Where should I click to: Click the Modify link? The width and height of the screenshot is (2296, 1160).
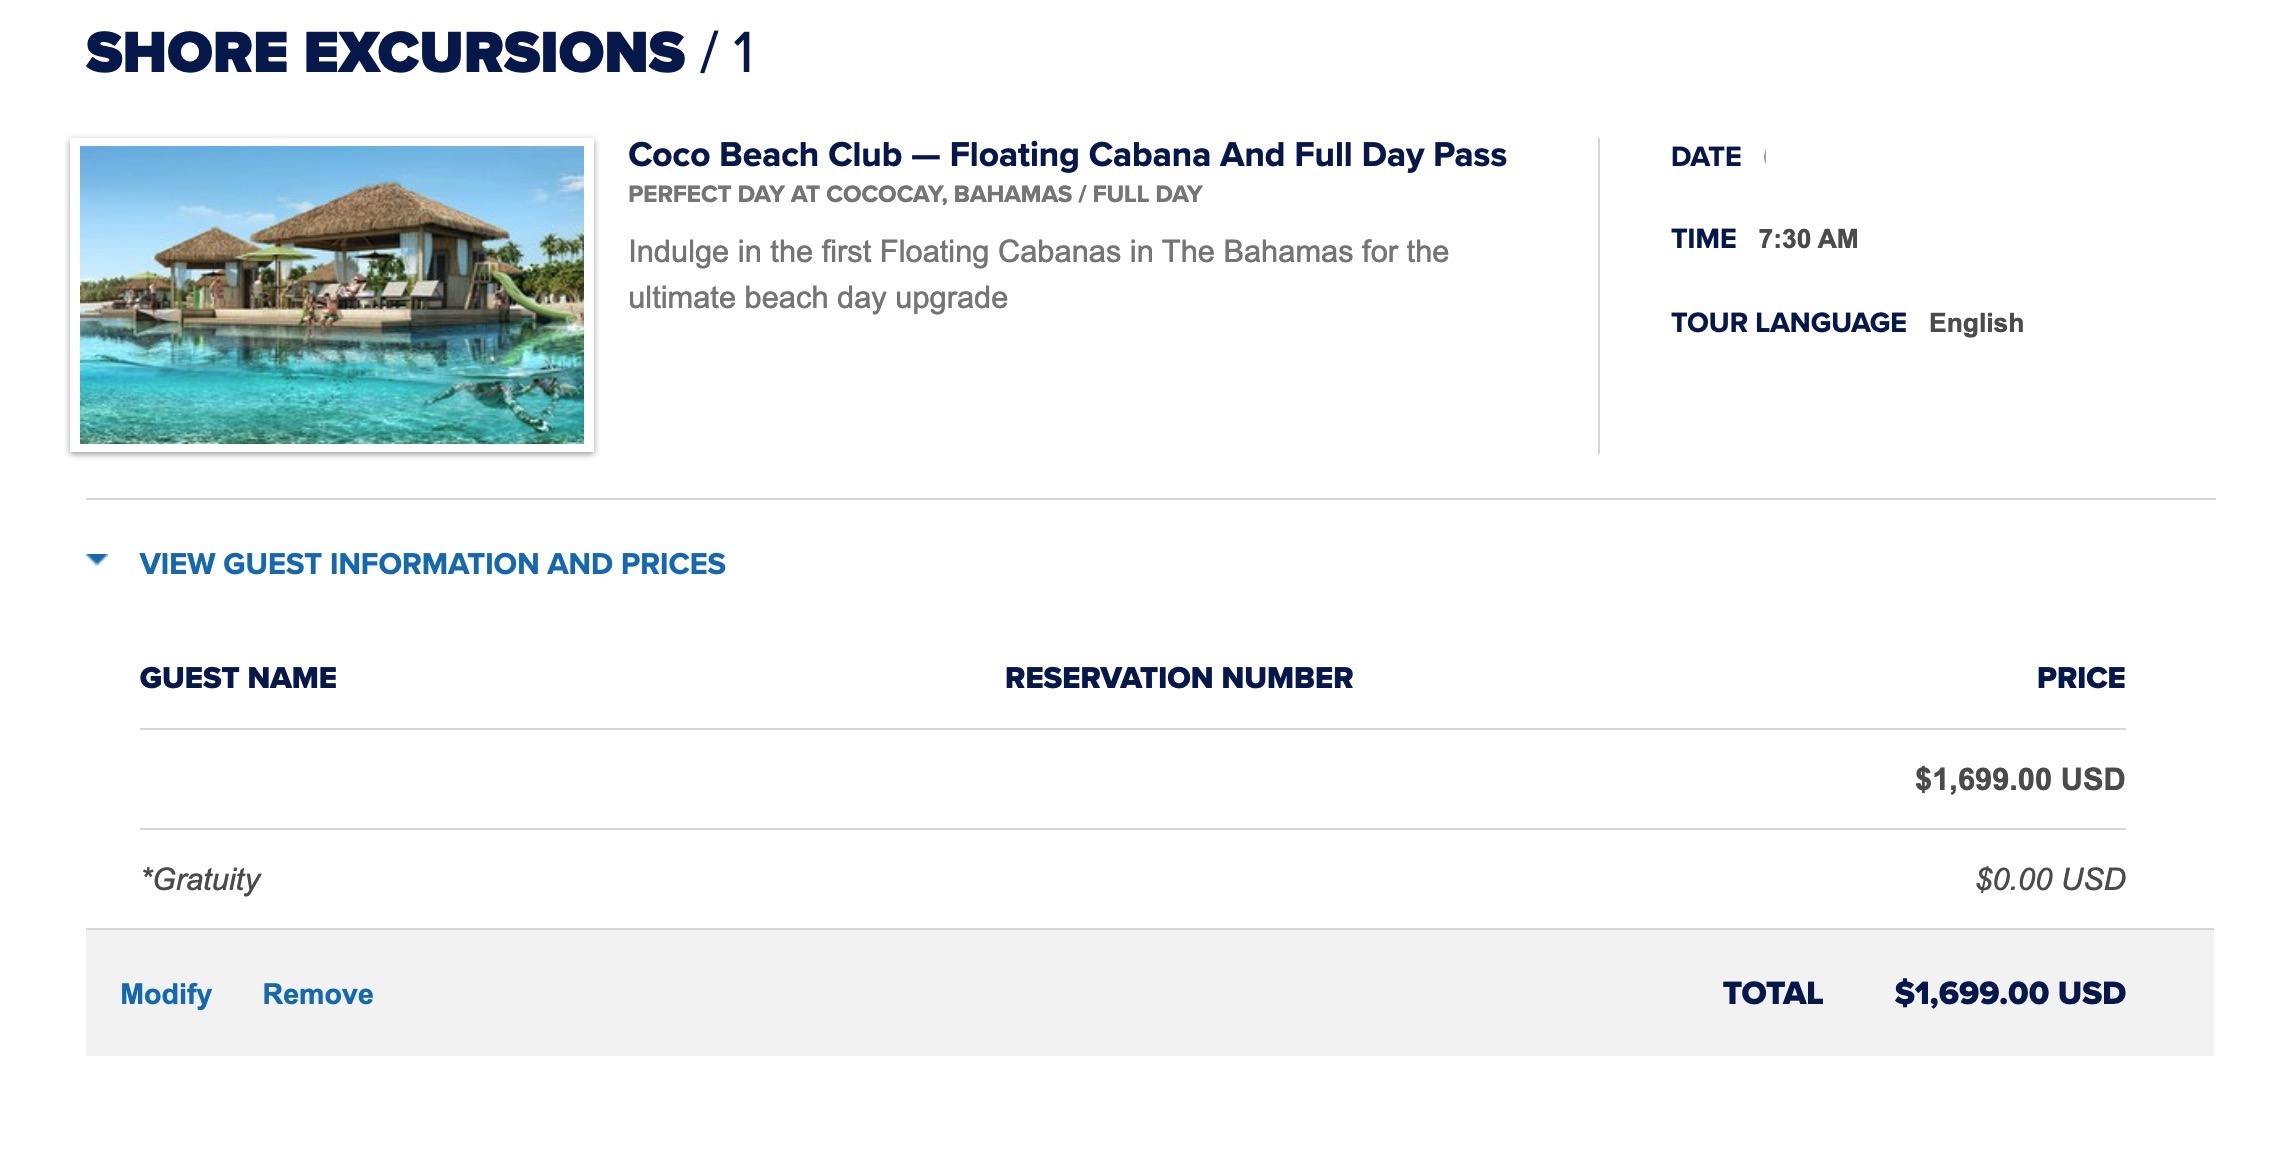(166, 994)
